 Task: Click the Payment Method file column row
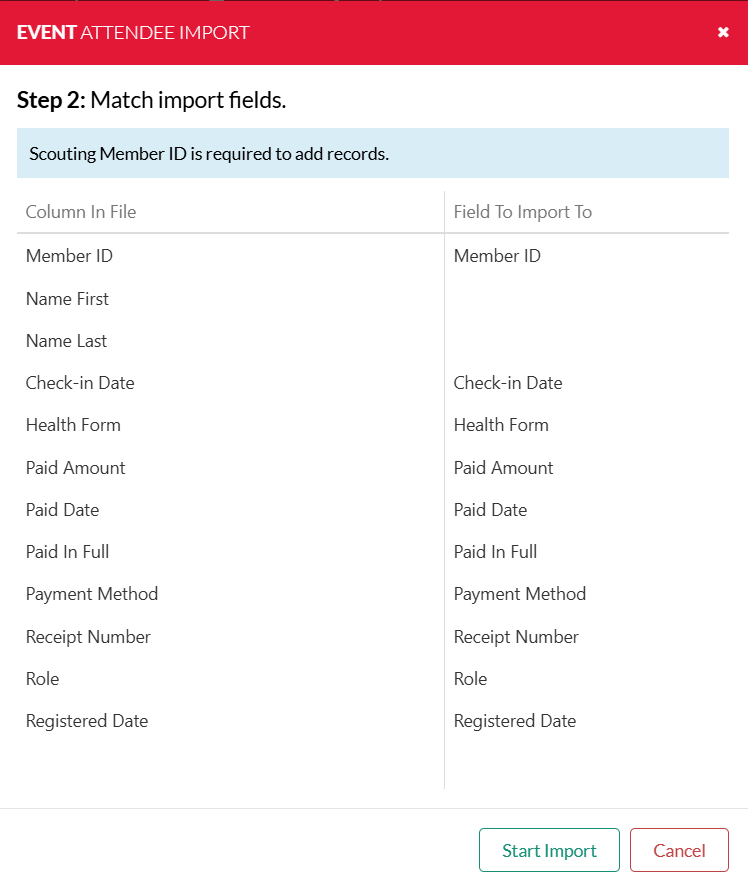[92, 594]
